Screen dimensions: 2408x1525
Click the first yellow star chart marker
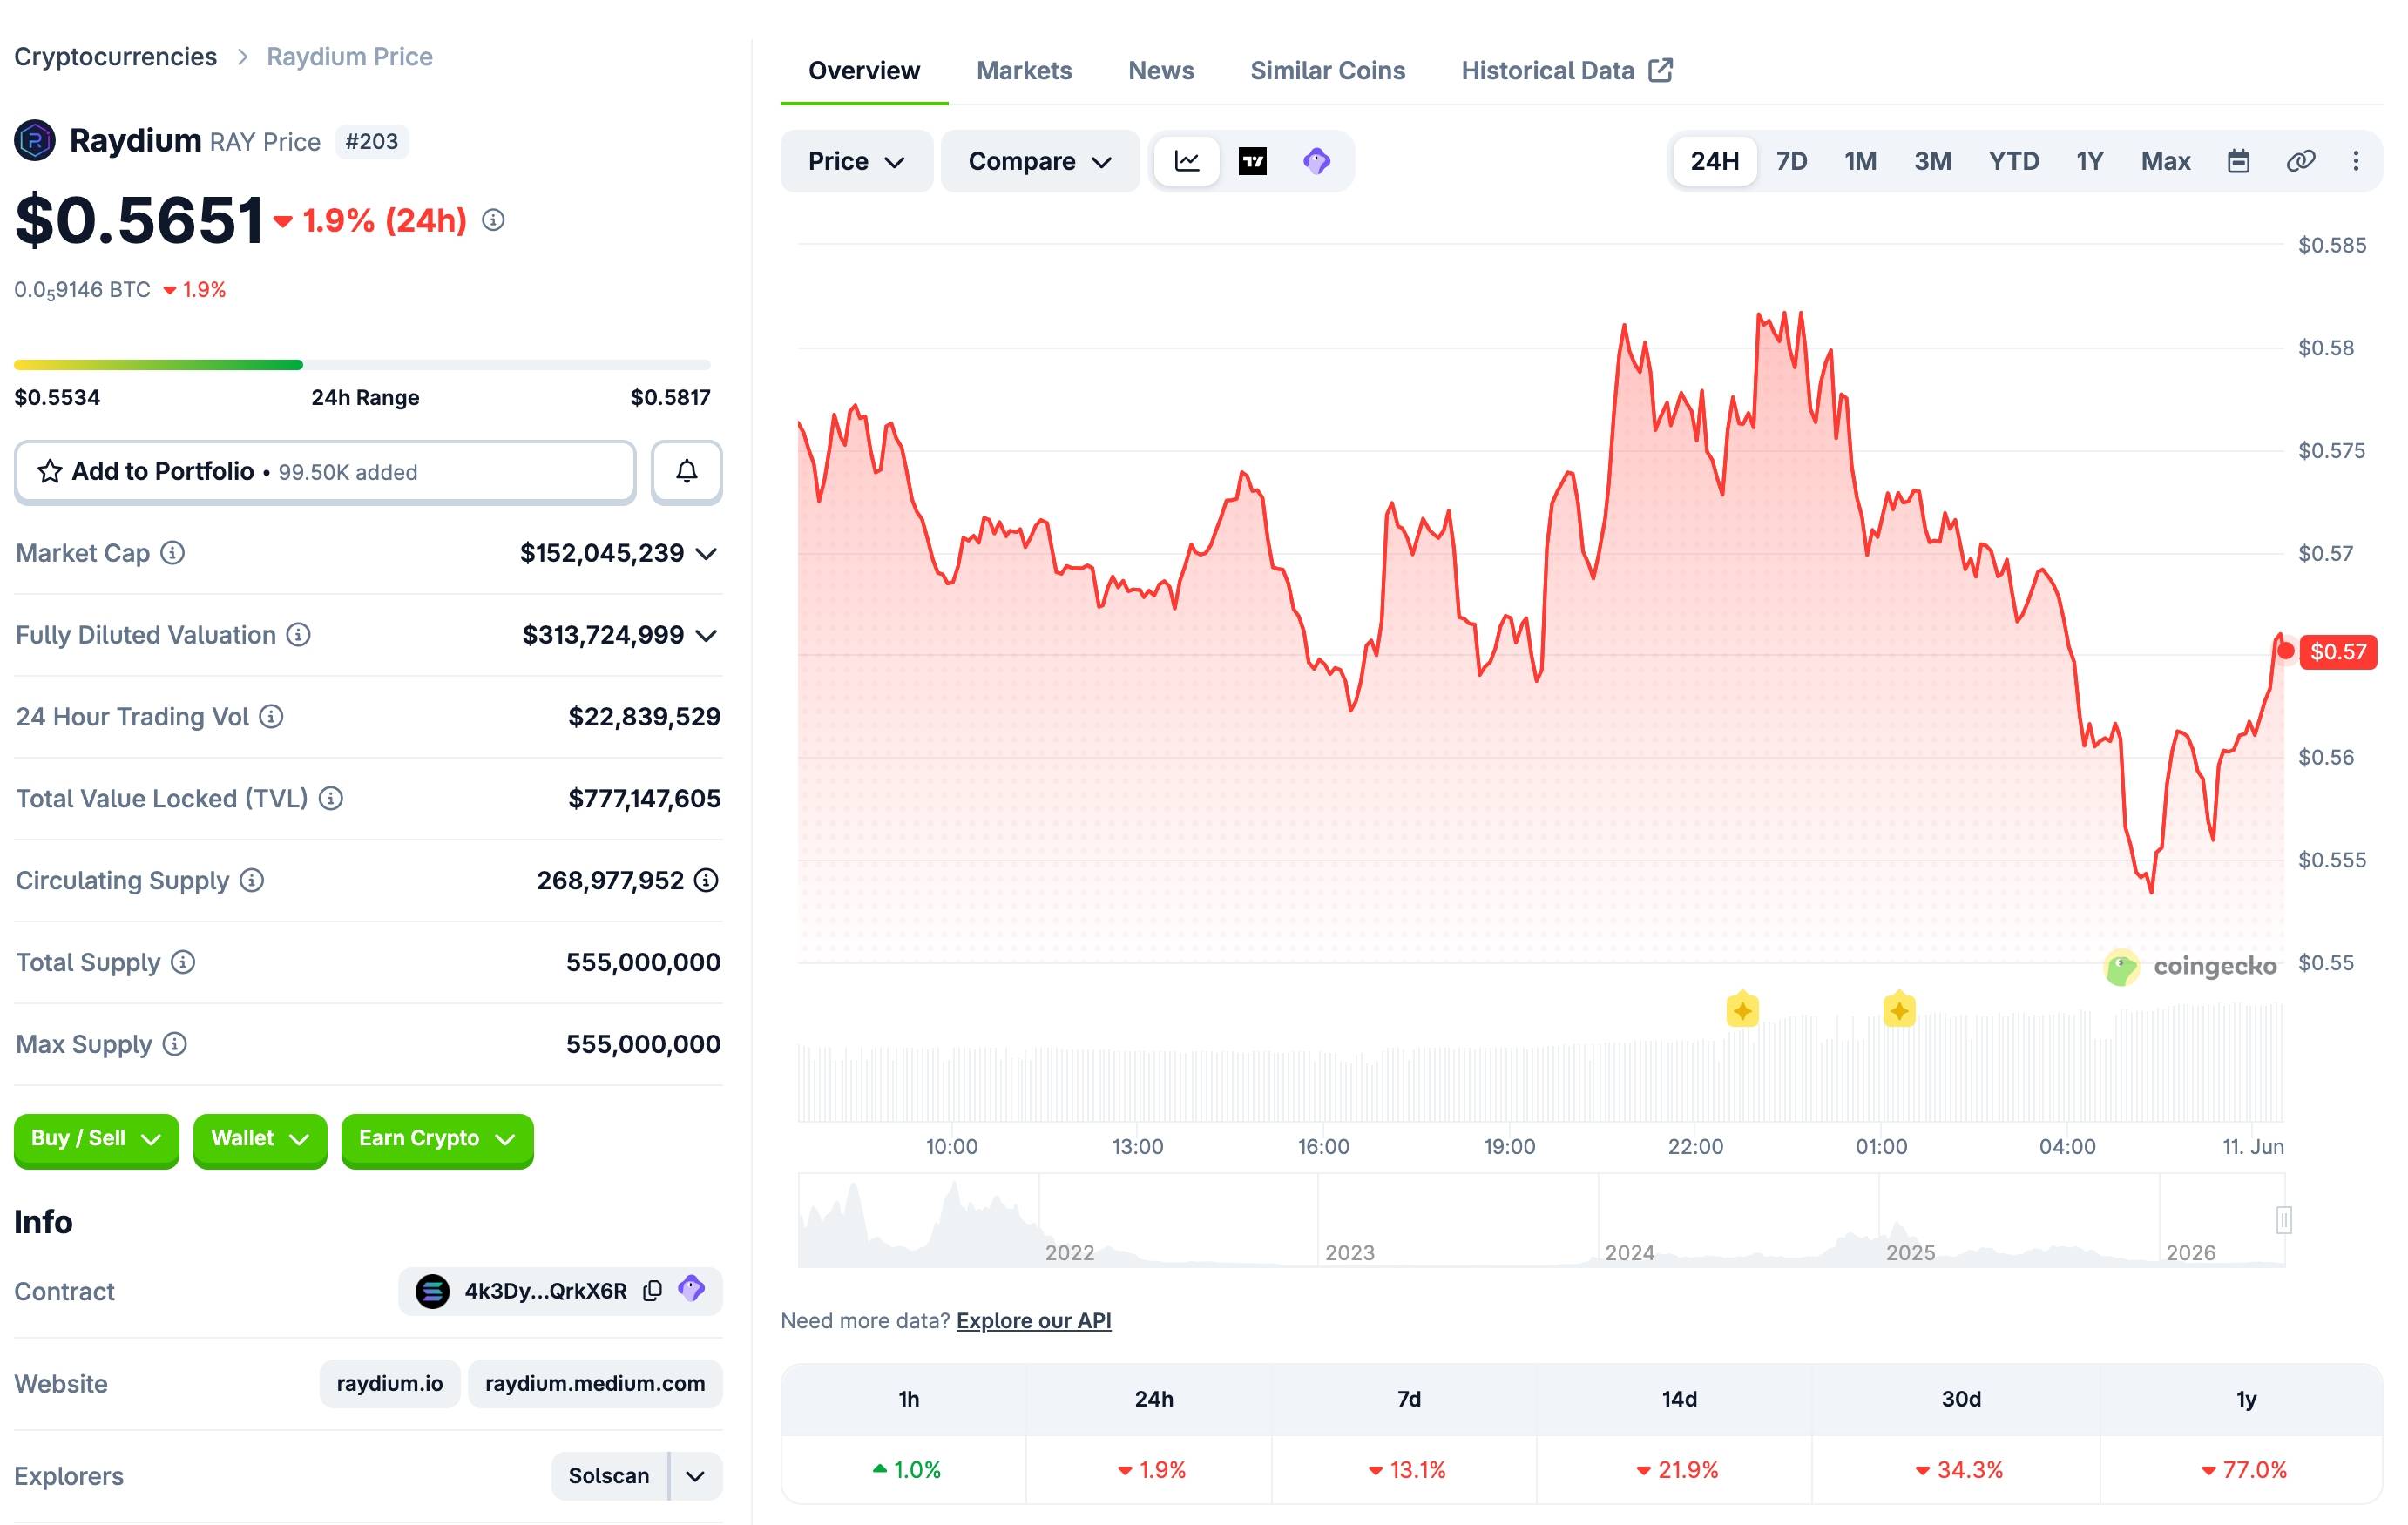click(1742, 1010)
